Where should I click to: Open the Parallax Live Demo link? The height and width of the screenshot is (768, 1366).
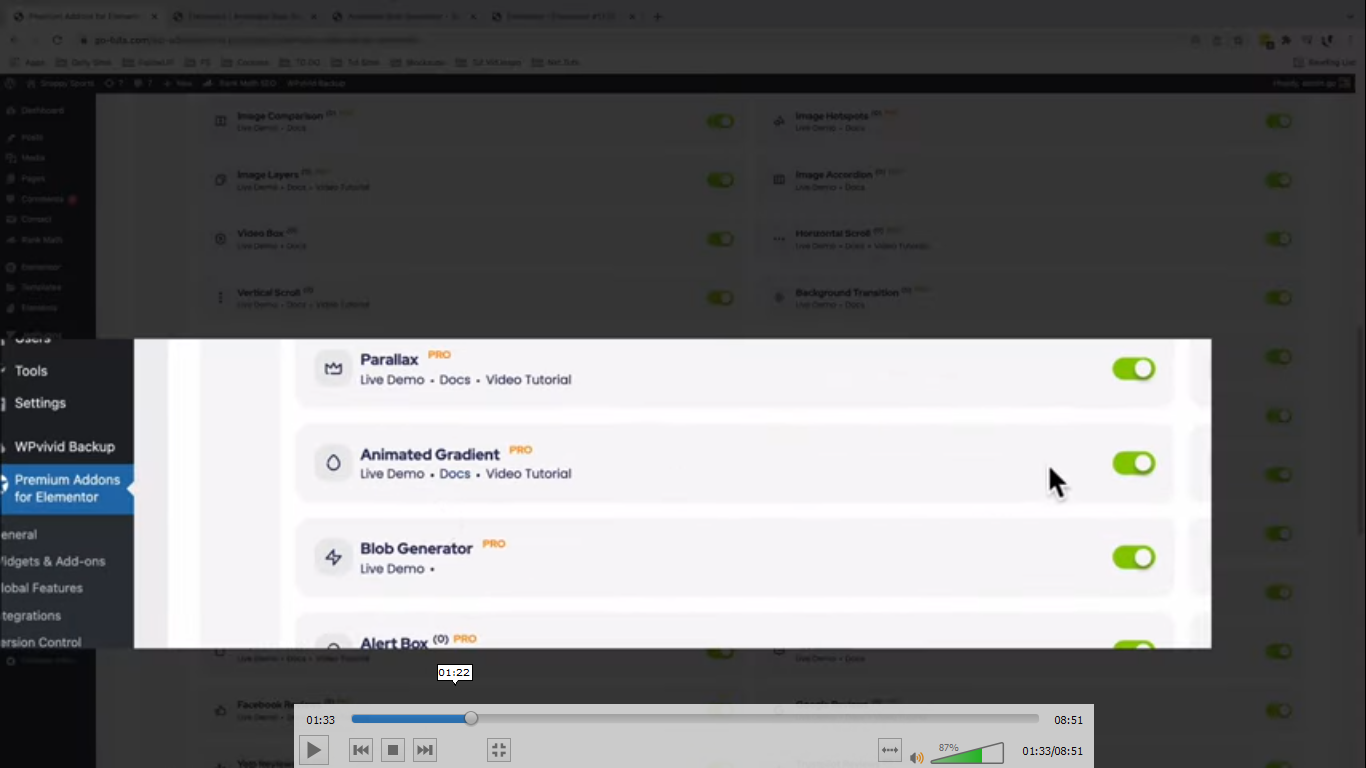(x=392, y=380)
